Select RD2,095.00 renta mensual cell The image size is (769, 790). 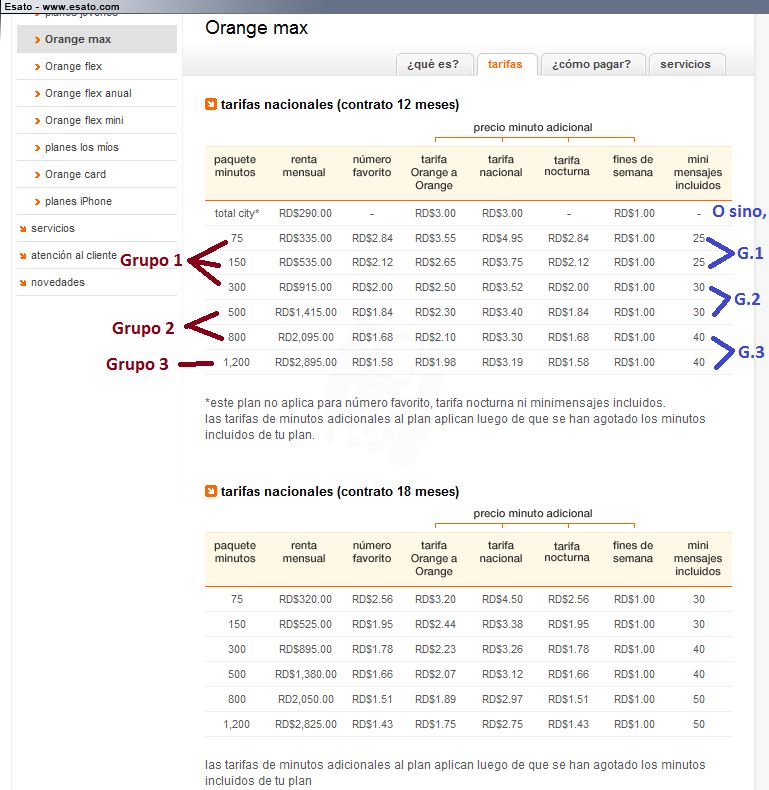306,337
